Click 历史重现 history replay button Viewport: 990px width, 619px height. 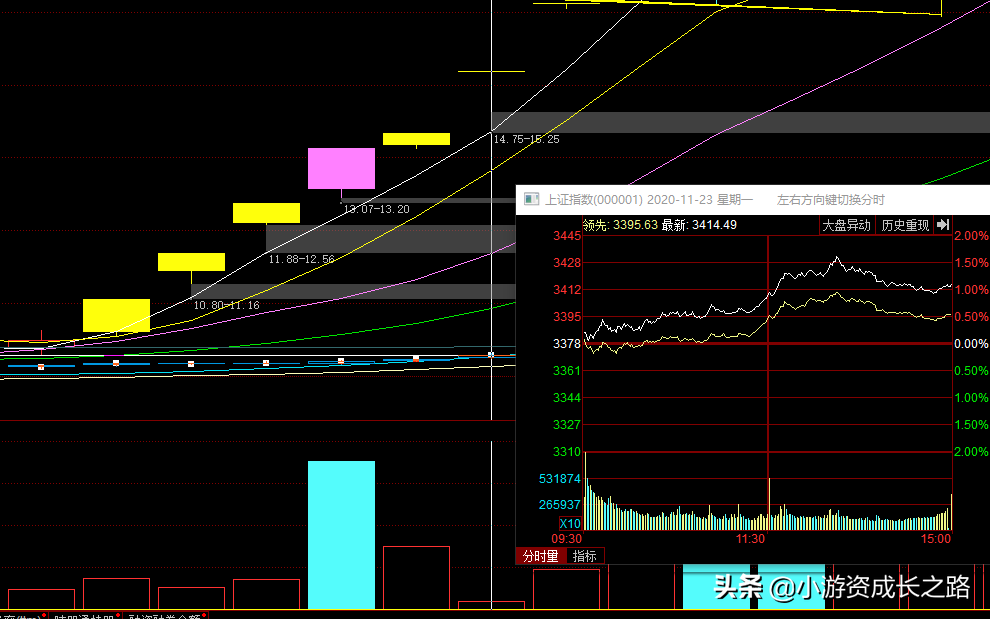click(905, 225)
